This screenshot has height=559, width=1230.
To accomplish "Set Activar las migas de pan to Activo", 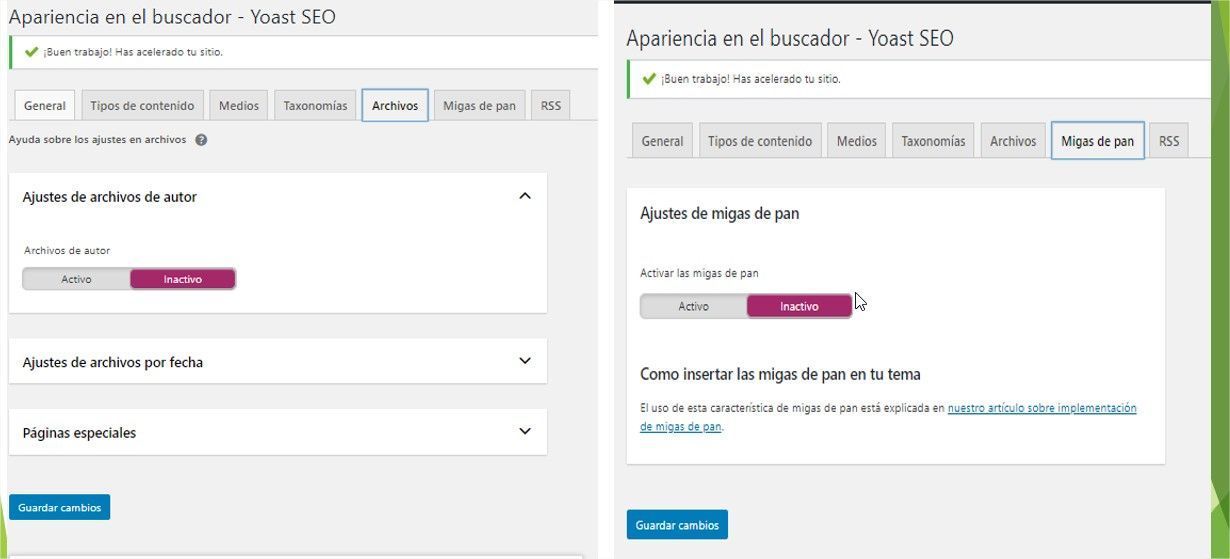I will 693,306.
